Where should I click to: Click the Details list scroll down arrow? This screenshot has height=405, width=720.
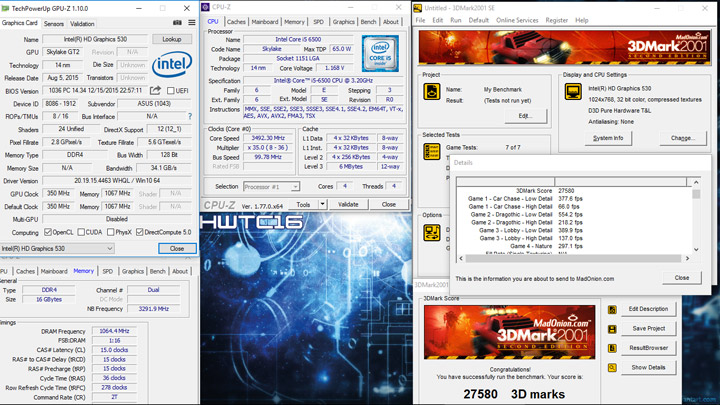[x=696, y=249]
